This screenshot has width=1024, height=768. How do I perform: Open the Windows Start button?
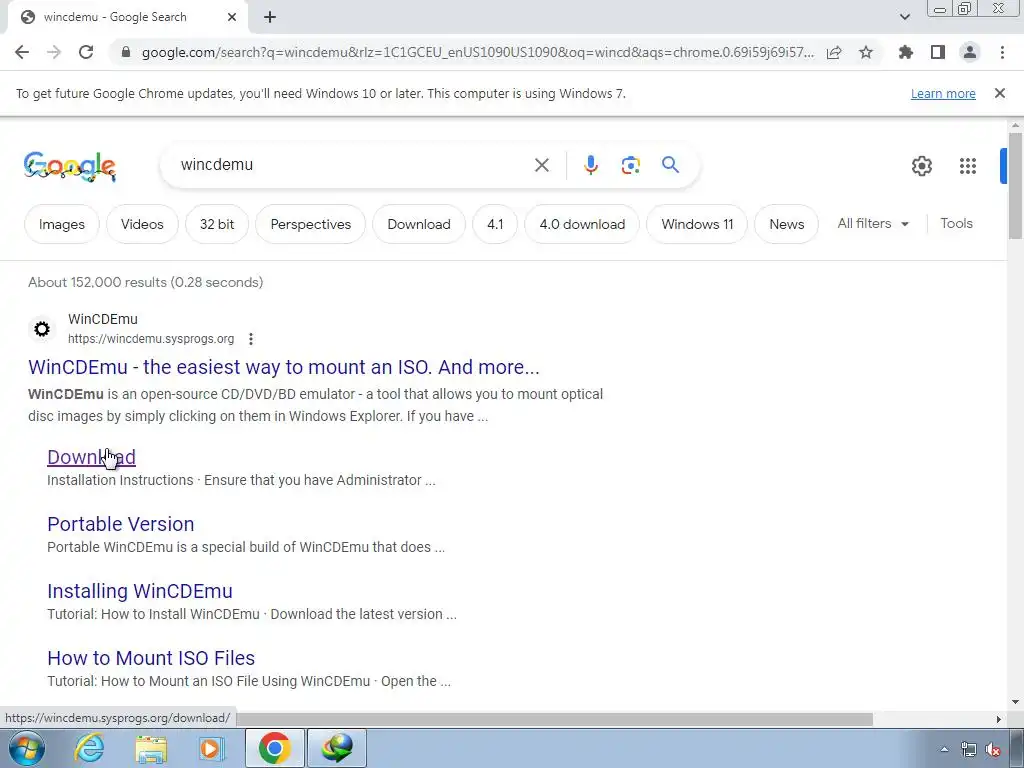point(27,748)
